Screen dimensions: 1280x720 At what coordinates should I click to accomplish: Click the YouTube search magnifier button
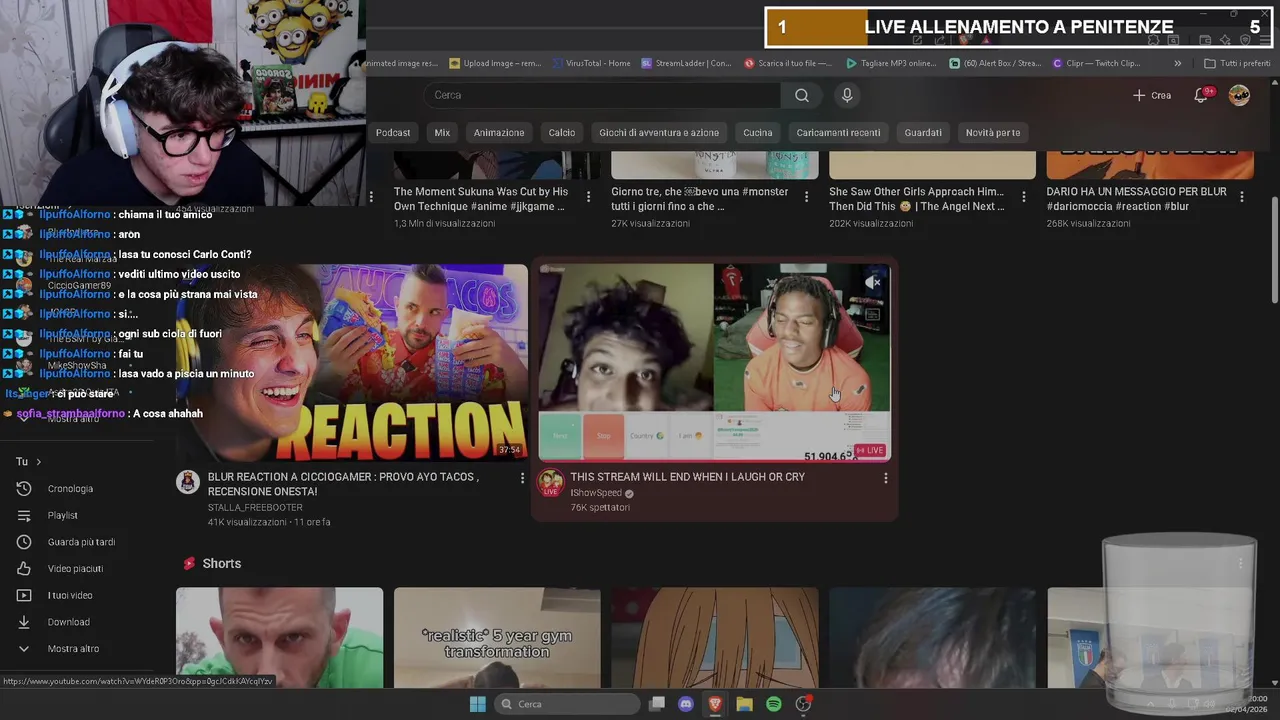click(801, 95)
